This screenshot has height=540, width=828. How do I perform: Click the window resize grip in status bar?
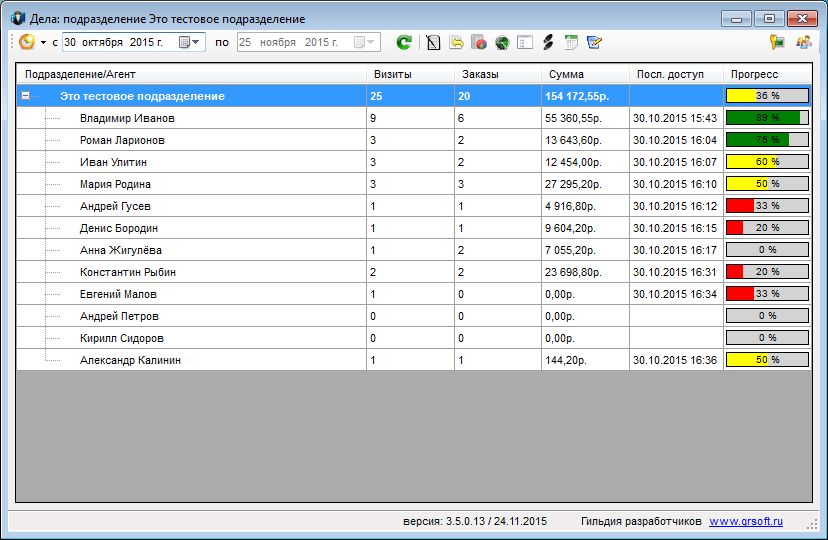[812, 524]
